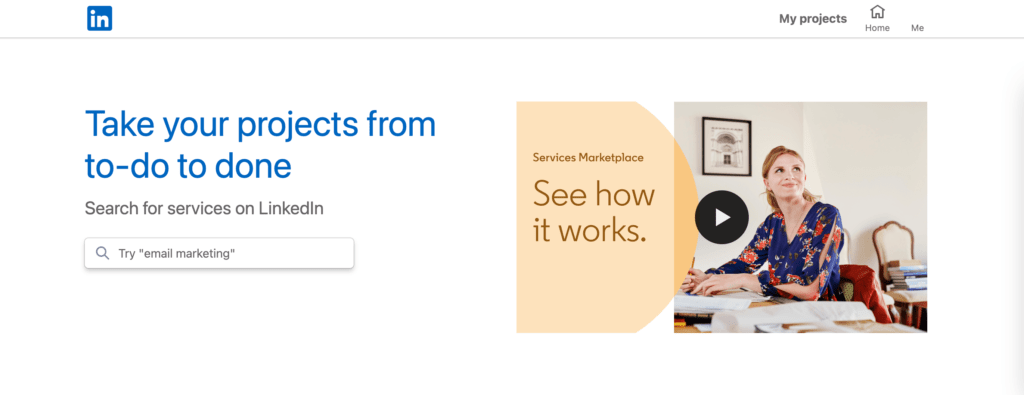Click the magnifying glass search icon
The height and width of the screenshot is (395, 1024).
(x=103, y=253)
